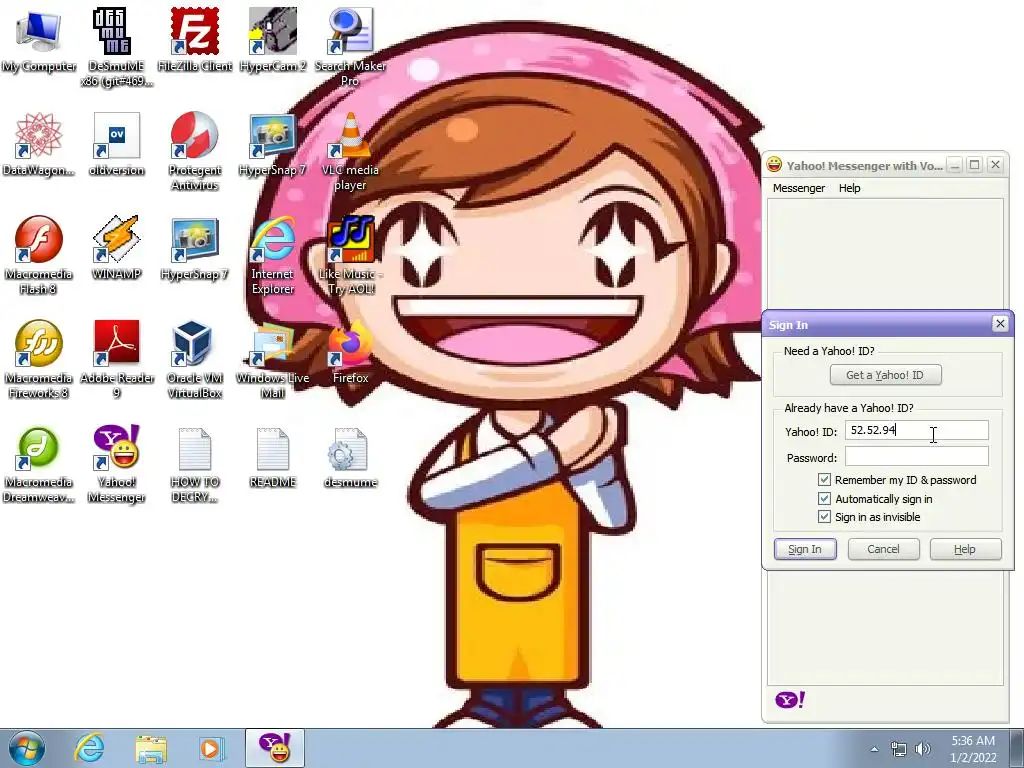
Task: Select Yahoo! Messenger desktop shortcut
Action: pyautogui.click(x=116, y=464)
